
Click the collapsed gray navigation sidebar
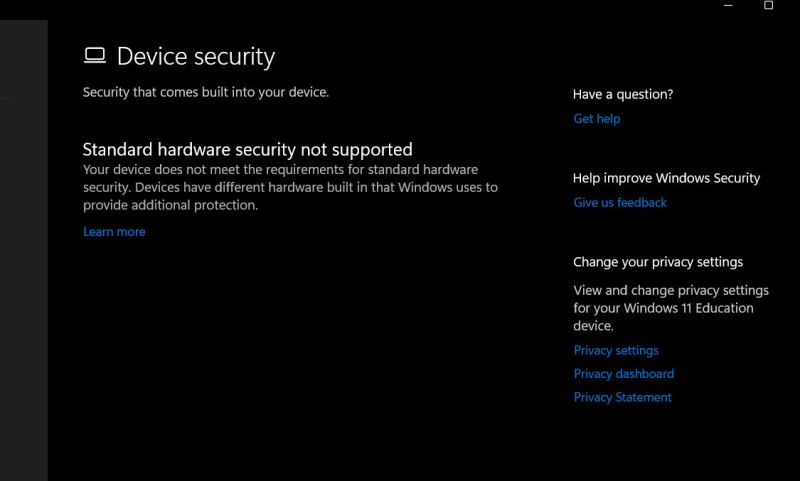point(23,250)
